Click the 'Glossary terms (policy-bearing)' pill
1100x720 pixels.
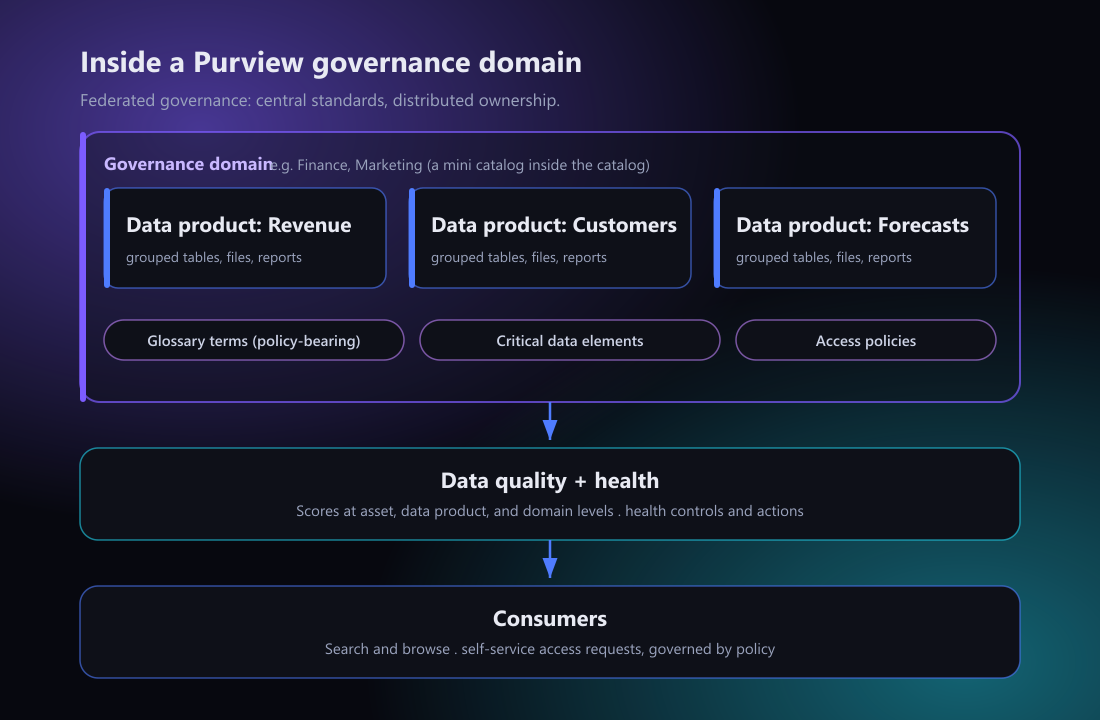point(254,340)
